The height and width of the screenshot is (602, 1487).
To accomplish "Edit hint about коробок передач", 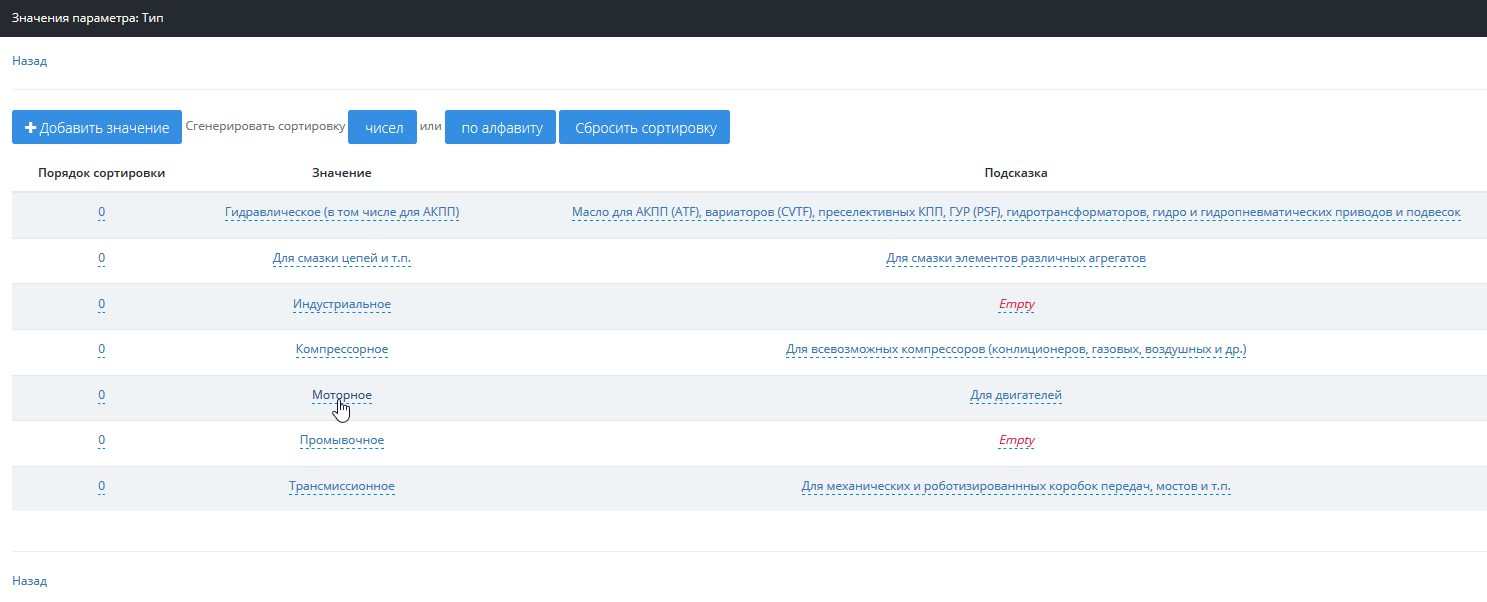I will click(x=1016, y=486).
